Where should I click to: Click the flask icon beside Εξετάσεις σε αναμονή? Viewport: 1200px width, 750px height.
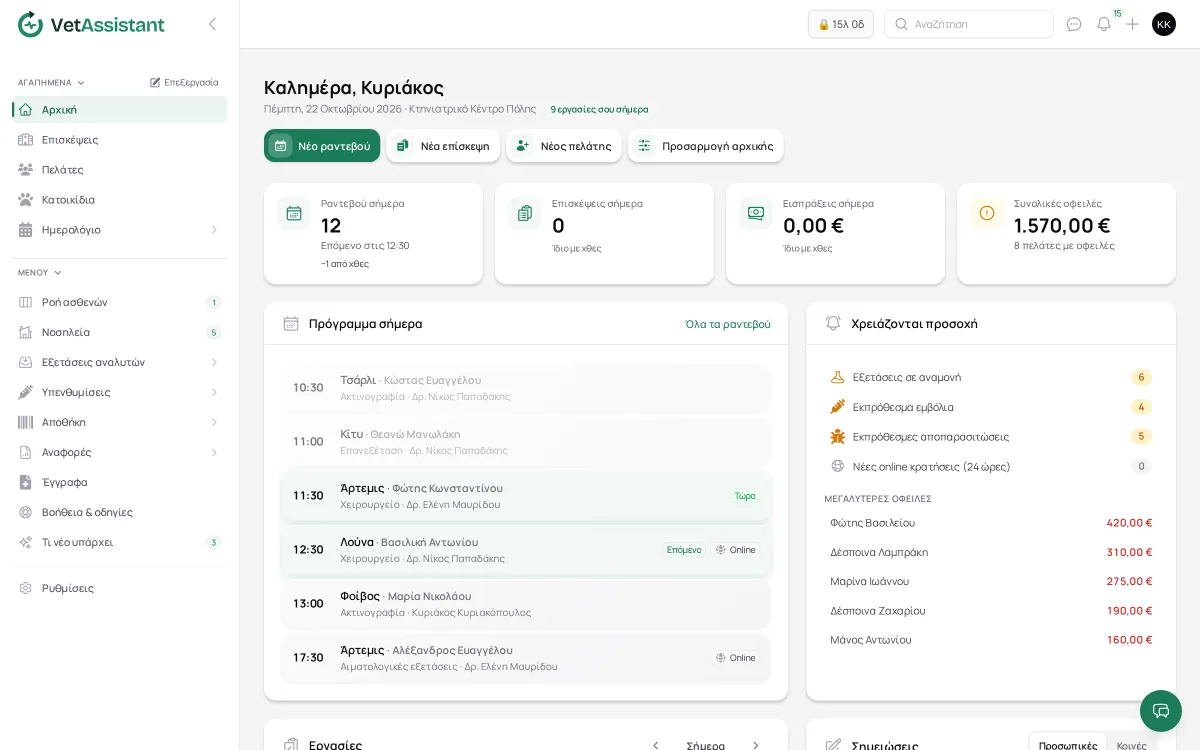(x=838, y=377)
